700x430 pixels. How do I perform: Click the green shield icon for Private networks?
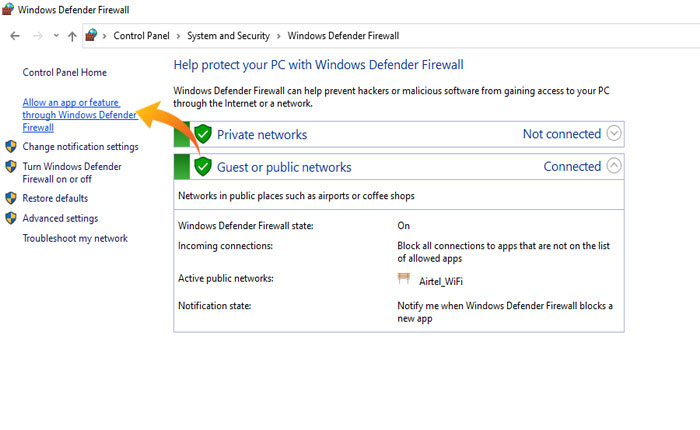203,134
